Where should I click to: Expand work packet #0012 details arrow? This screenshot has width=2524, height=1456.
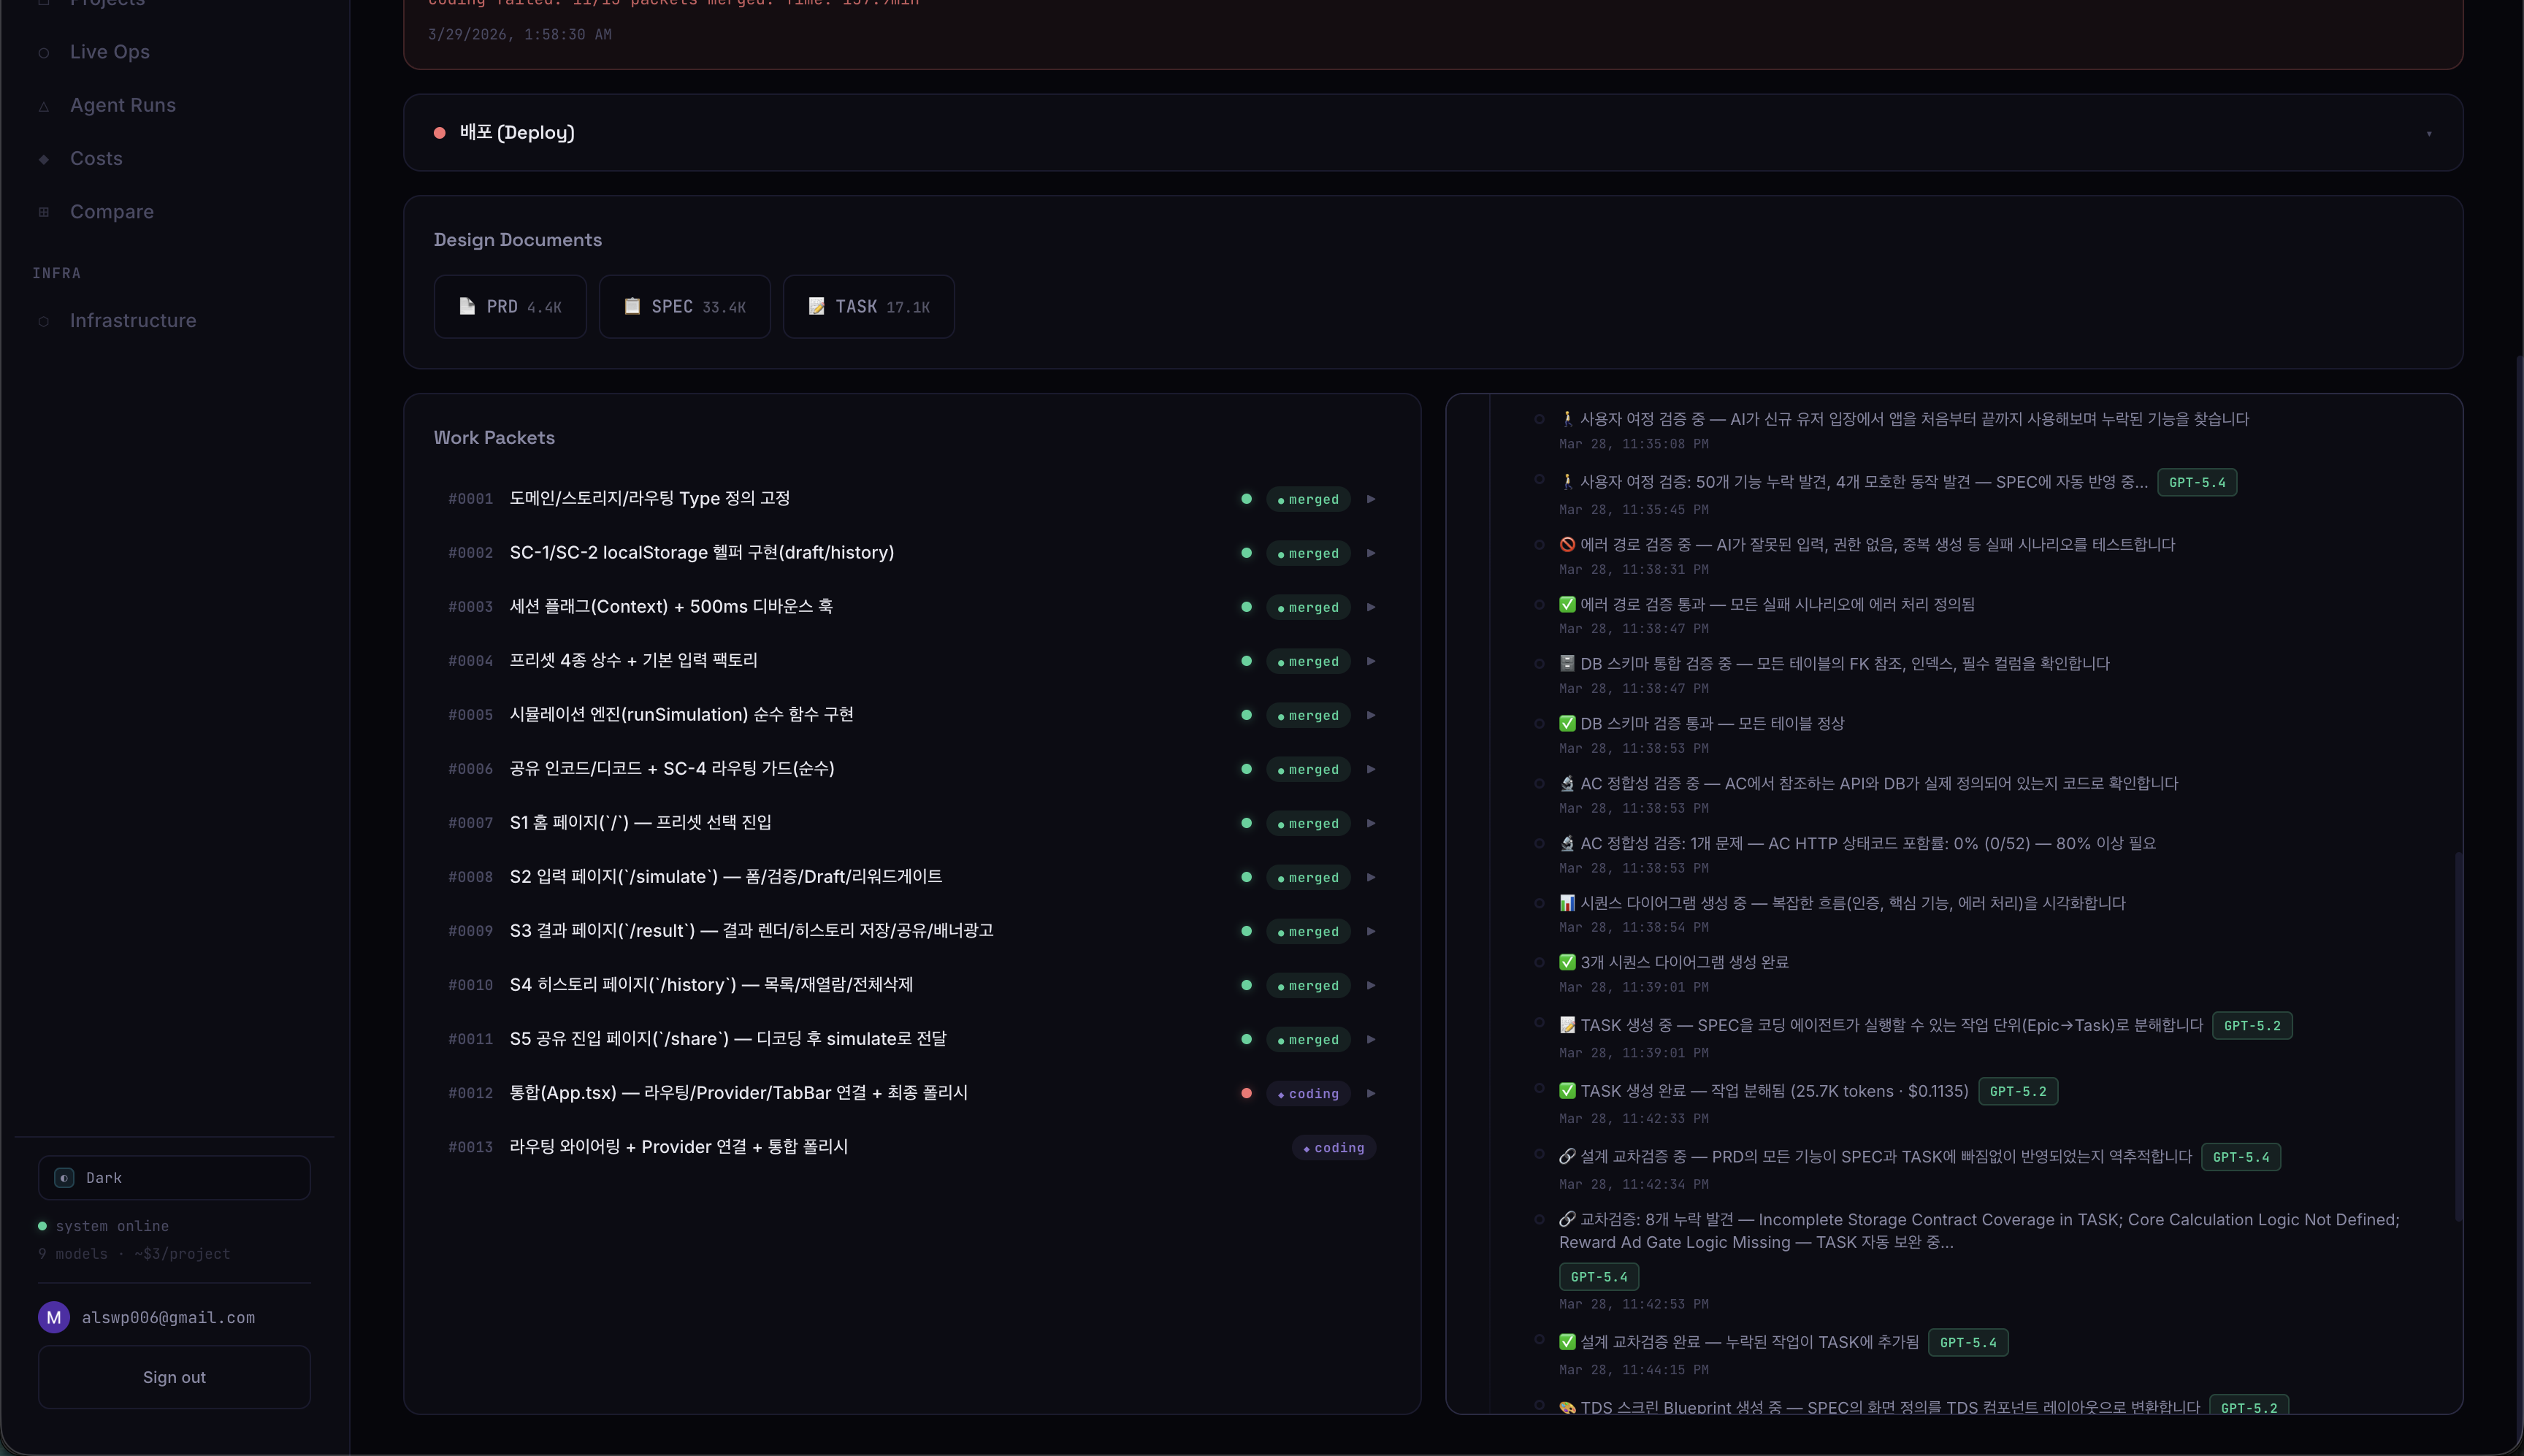(1371, 1093)
